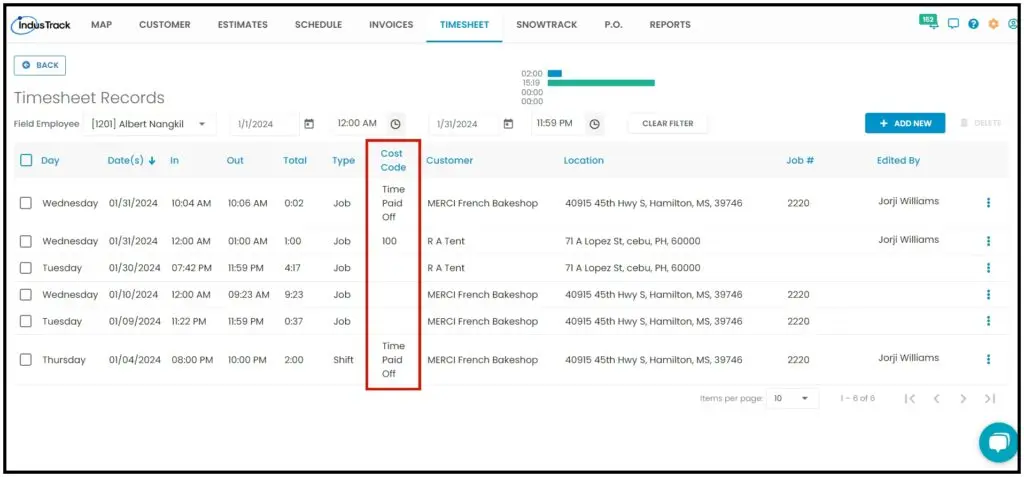Viewport: 1024px width, 477px height.
Task: Select the 01/04/2024 Thursday row checkbox
Action: click(25, 359)
